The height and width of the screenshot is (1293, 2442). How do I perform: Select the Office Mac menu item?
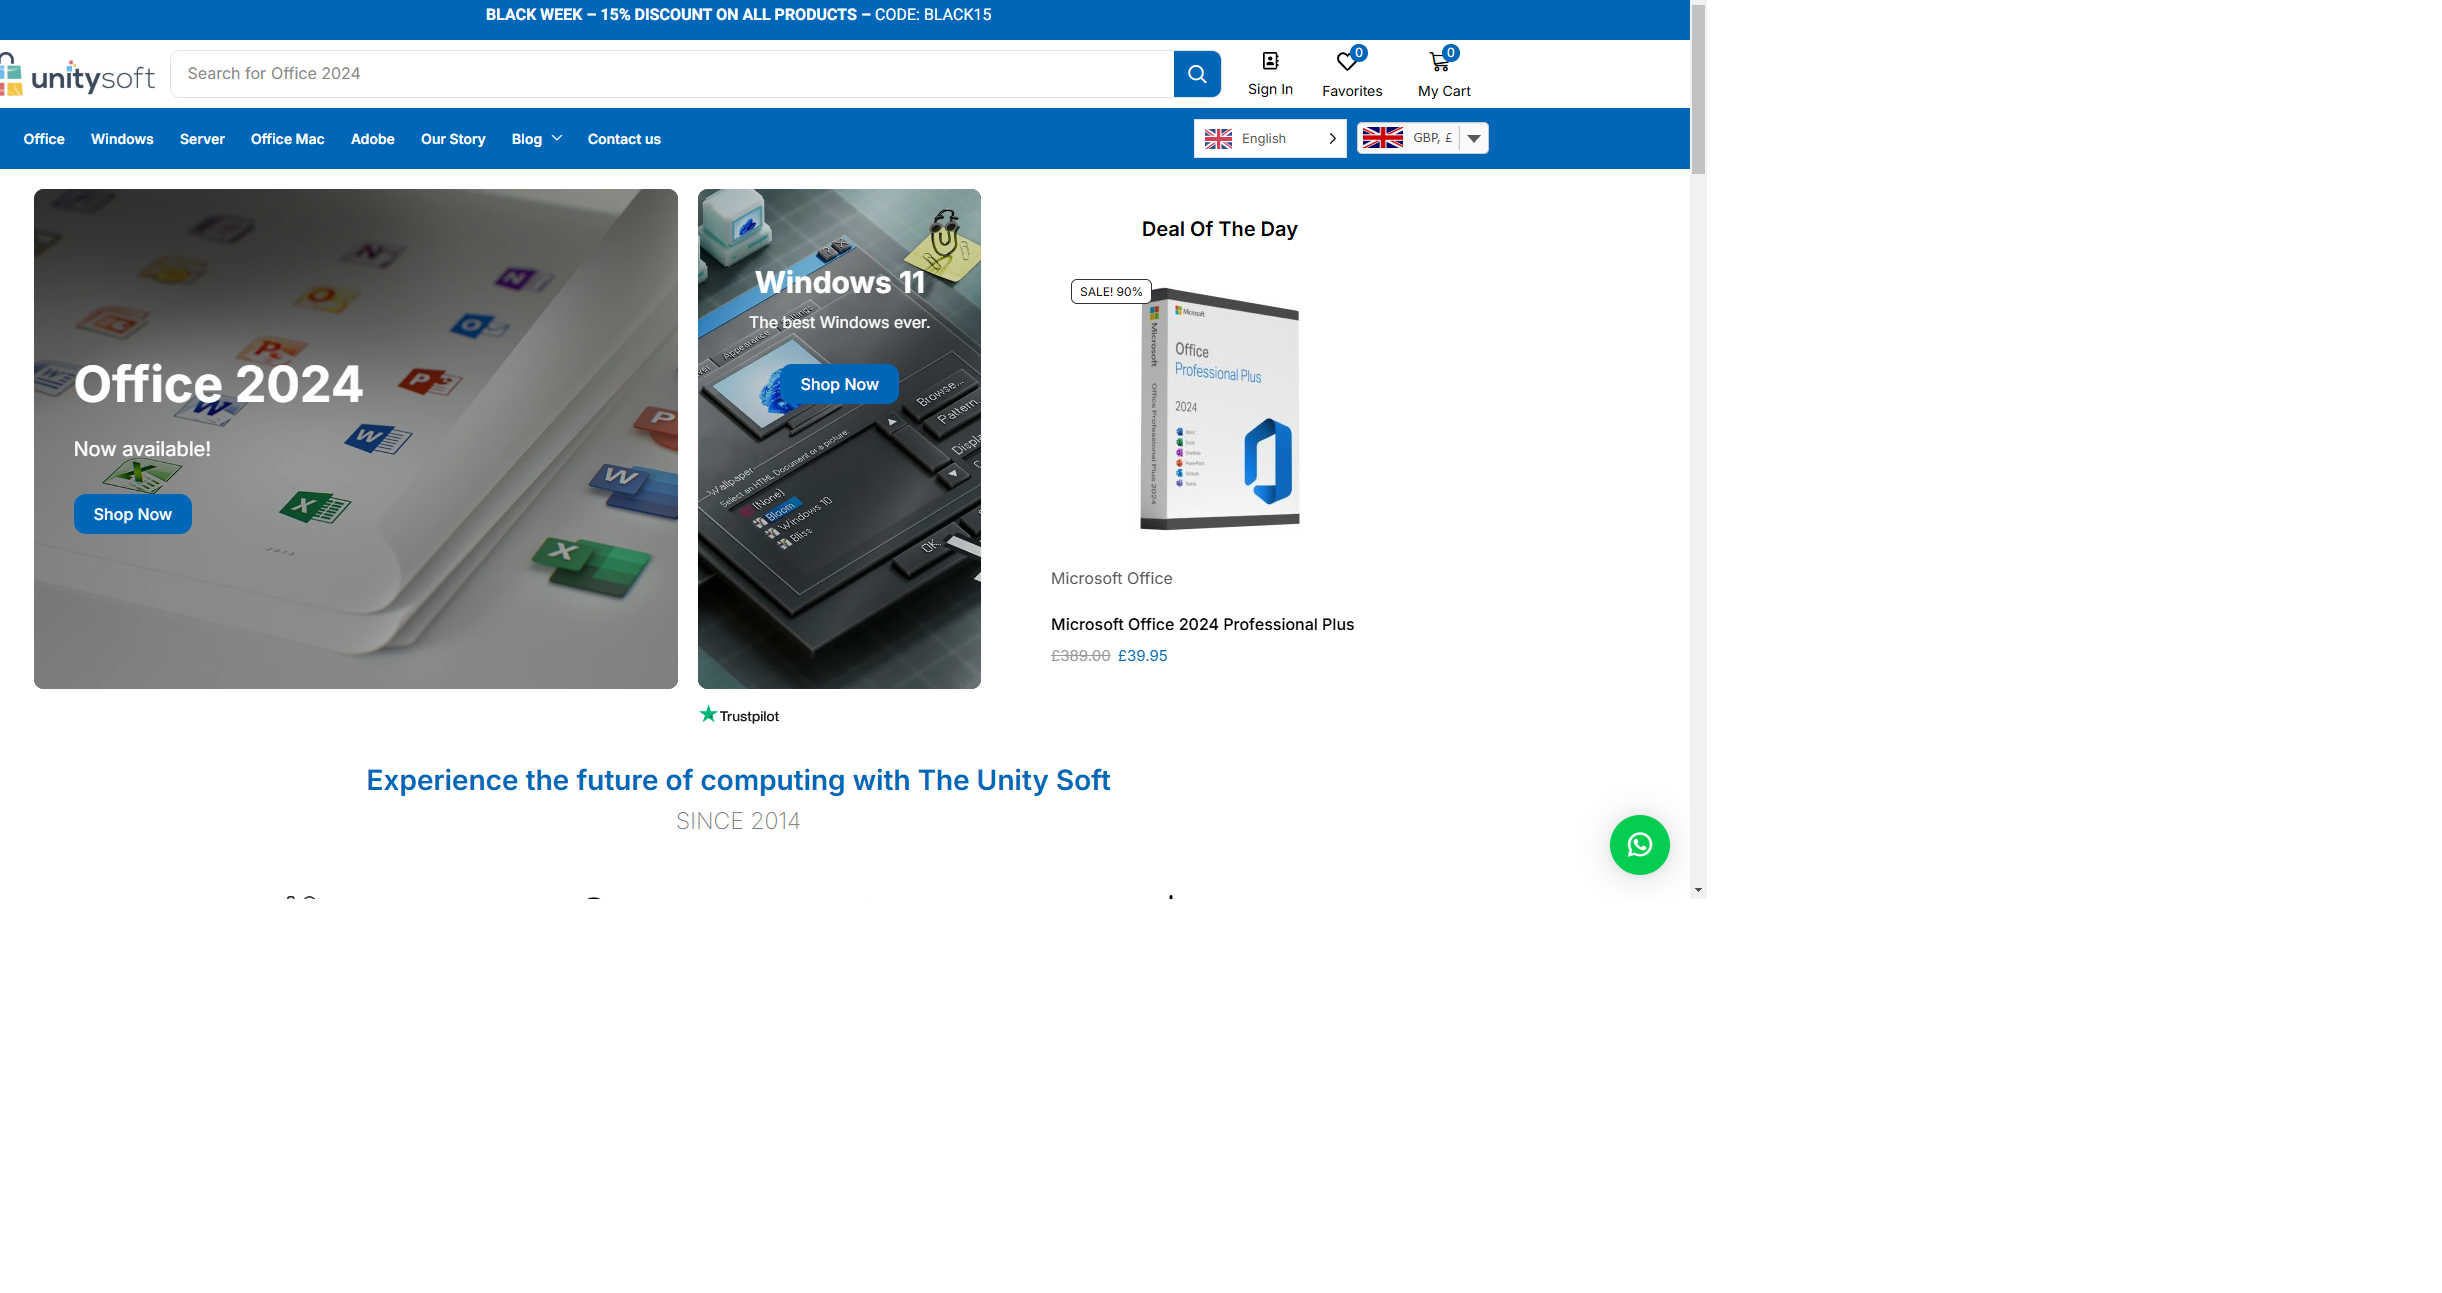click(287, 139)
